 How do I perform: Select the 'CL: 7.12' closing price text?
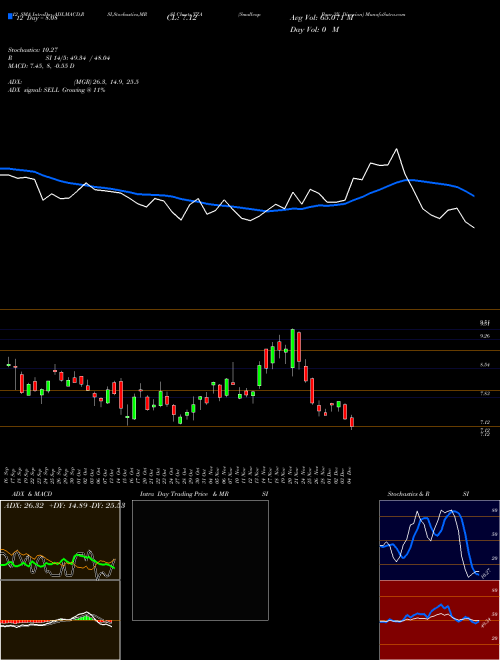tap(182, 19)
